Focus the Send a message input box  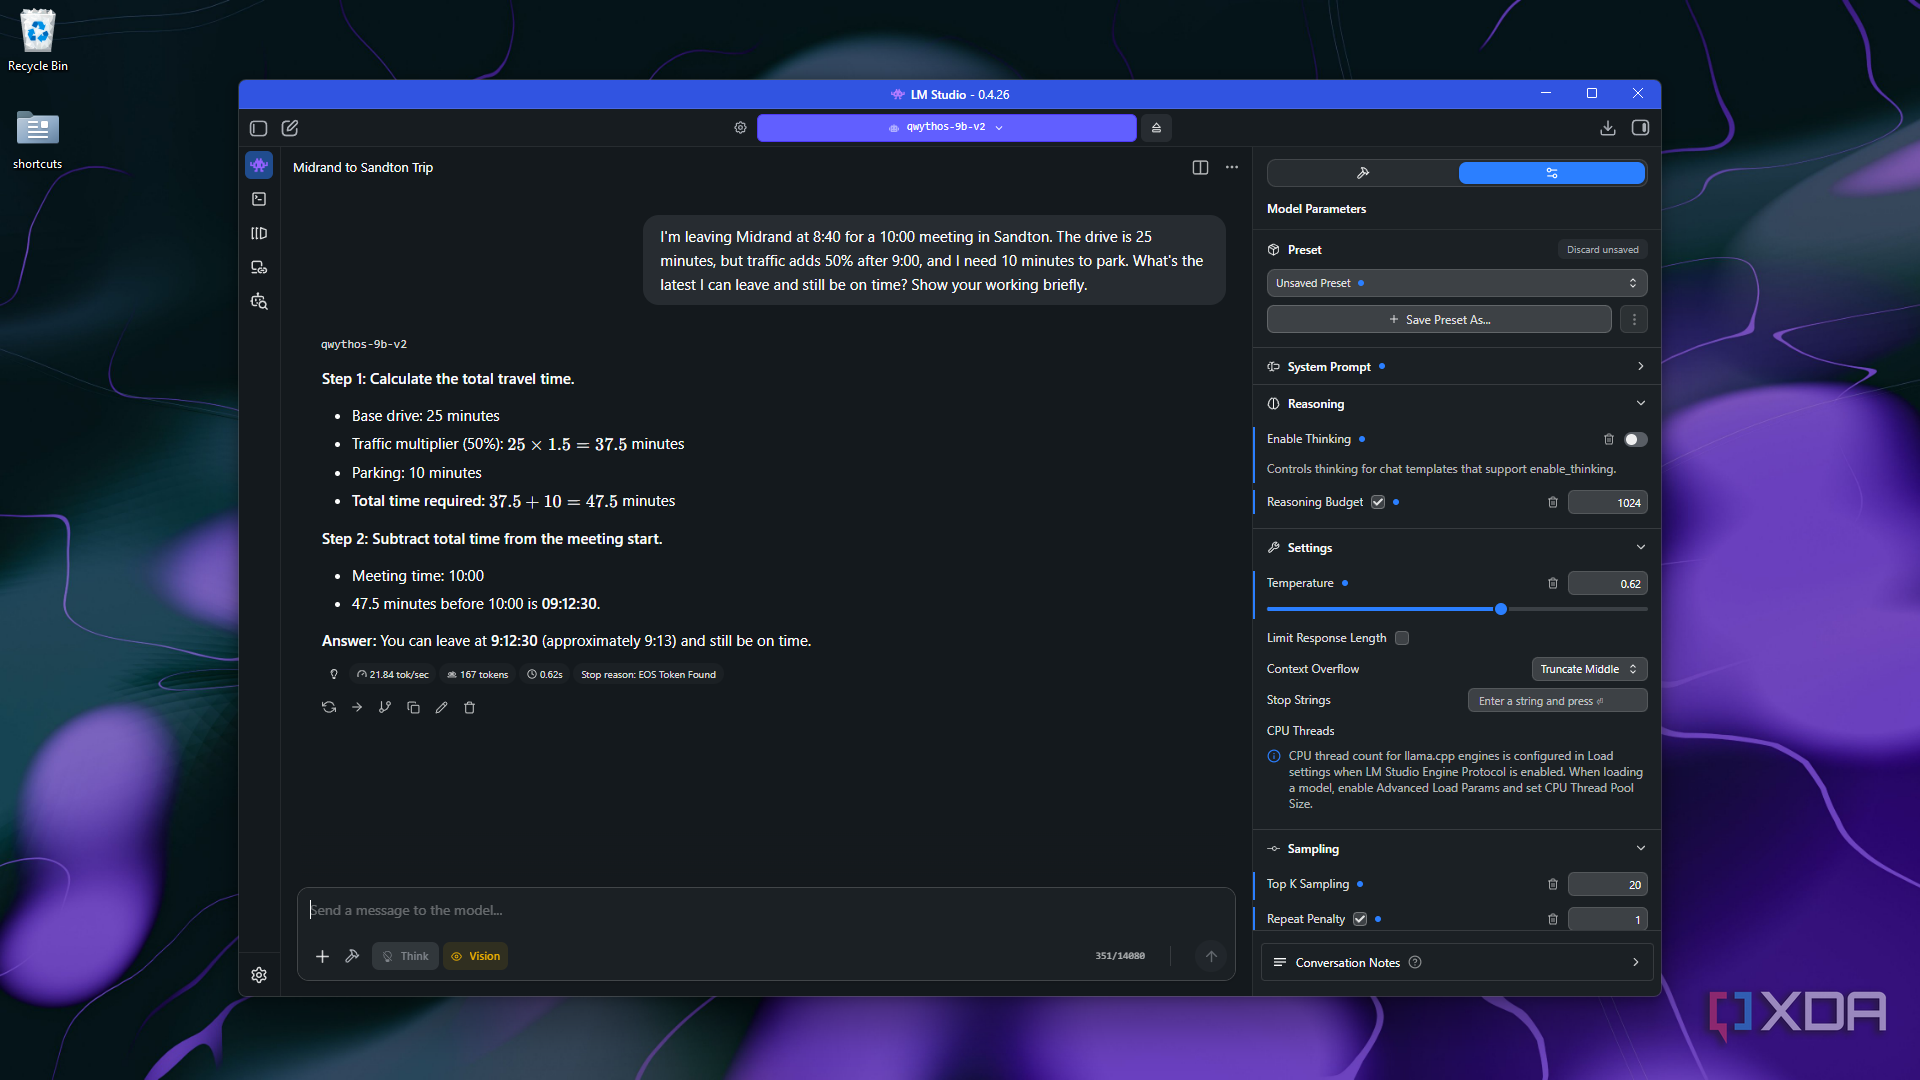coord(766,911)
